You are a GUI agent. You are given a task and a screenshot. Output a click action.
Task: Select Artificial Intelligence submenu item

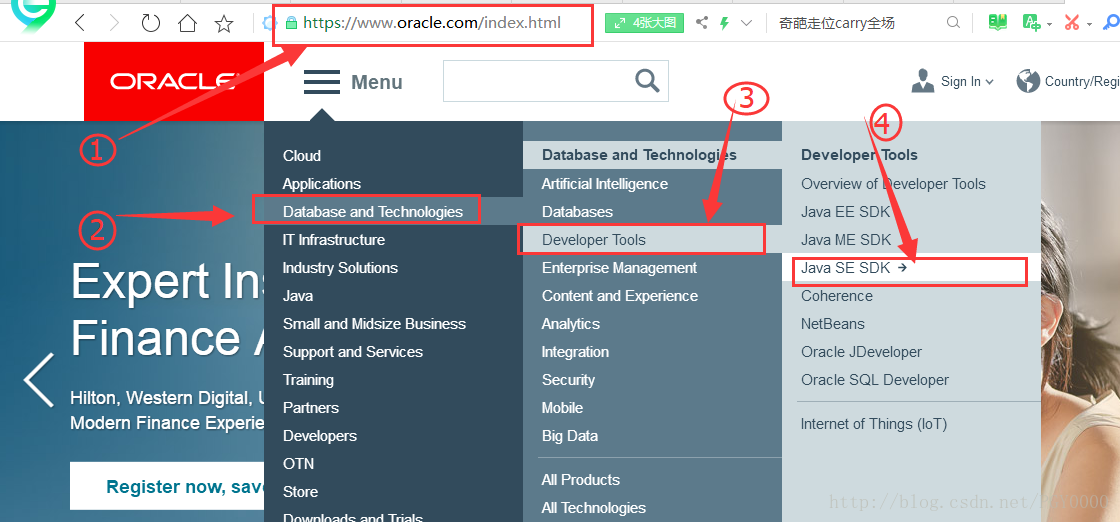pos(604,184)
